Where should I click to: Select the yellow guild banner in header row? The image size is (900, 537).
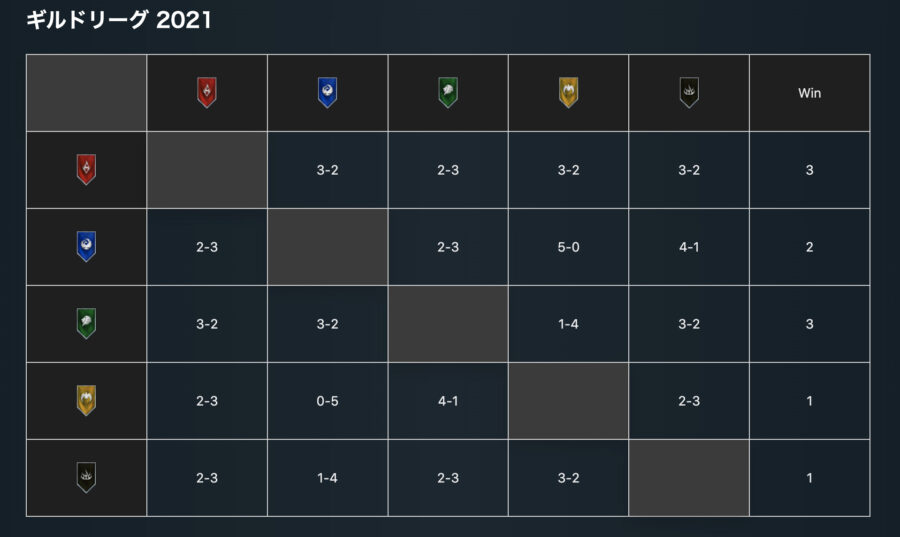[568, 92]
